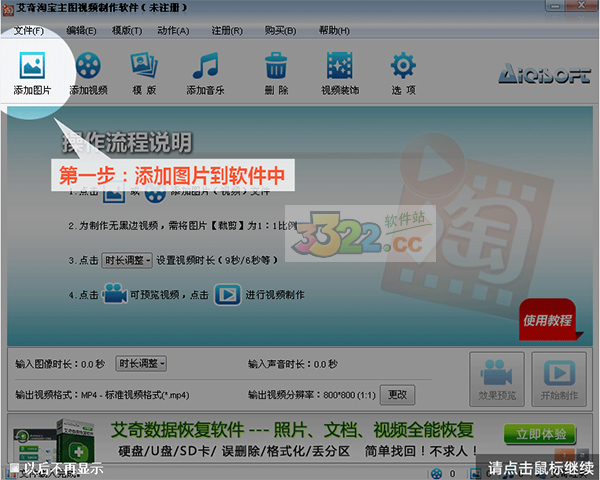The width and height of the screenshot is (600, 480).
Task: Click the 添加音乐 add music icon
Action: click(x=205, y=65)
